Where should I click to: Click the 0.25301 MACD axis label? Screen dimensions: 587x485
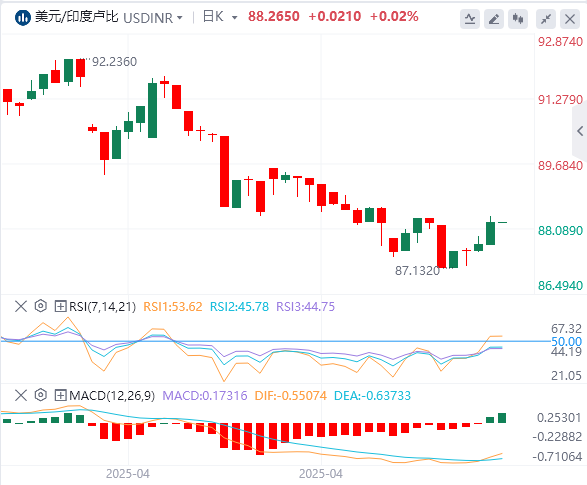pyautogui.click(x=560, y=418)
